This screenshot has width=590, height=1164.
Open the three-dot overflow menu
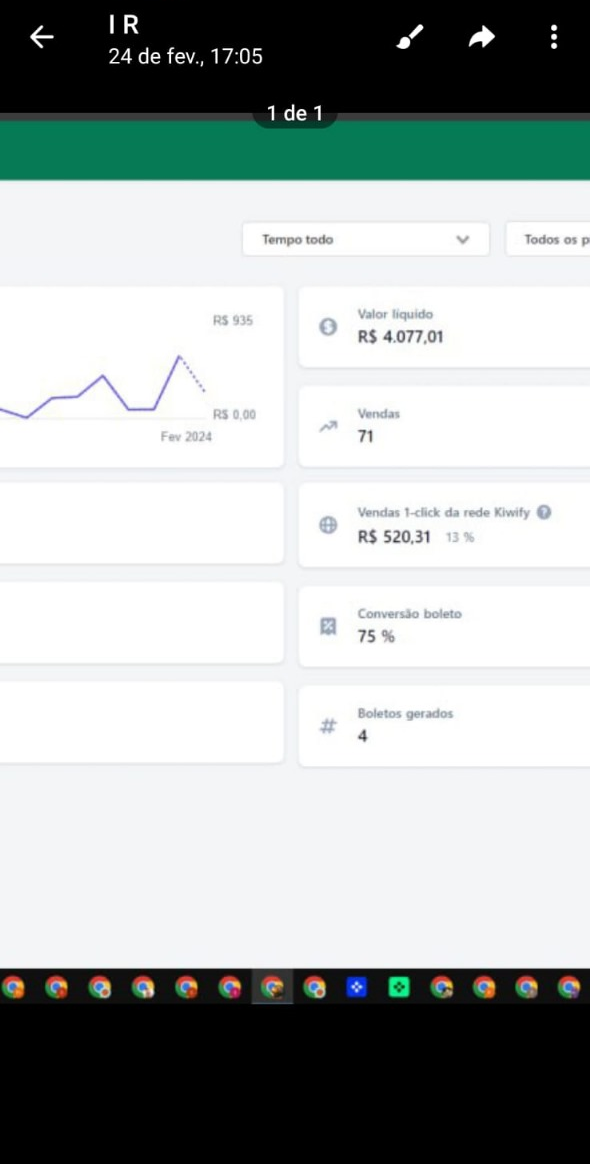(x=554, y=37)
